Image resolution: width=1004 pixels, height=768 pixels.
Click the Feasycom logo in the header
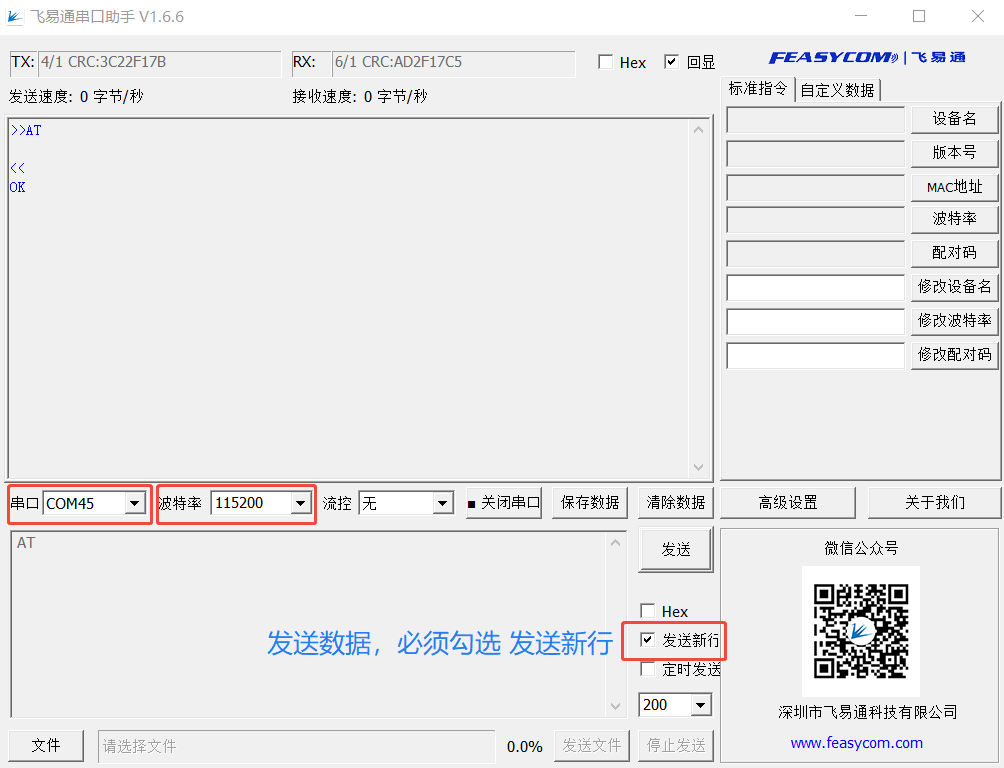[866, 57]
